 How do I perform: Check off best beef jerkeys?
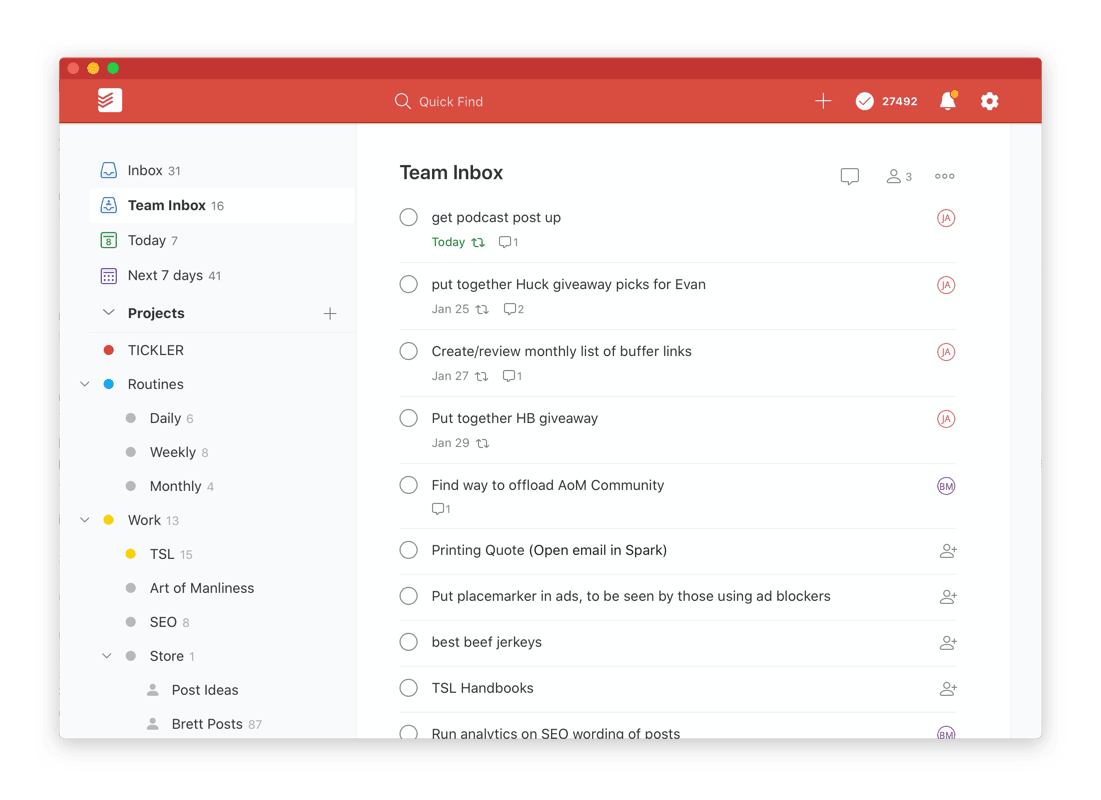point(408,642)
